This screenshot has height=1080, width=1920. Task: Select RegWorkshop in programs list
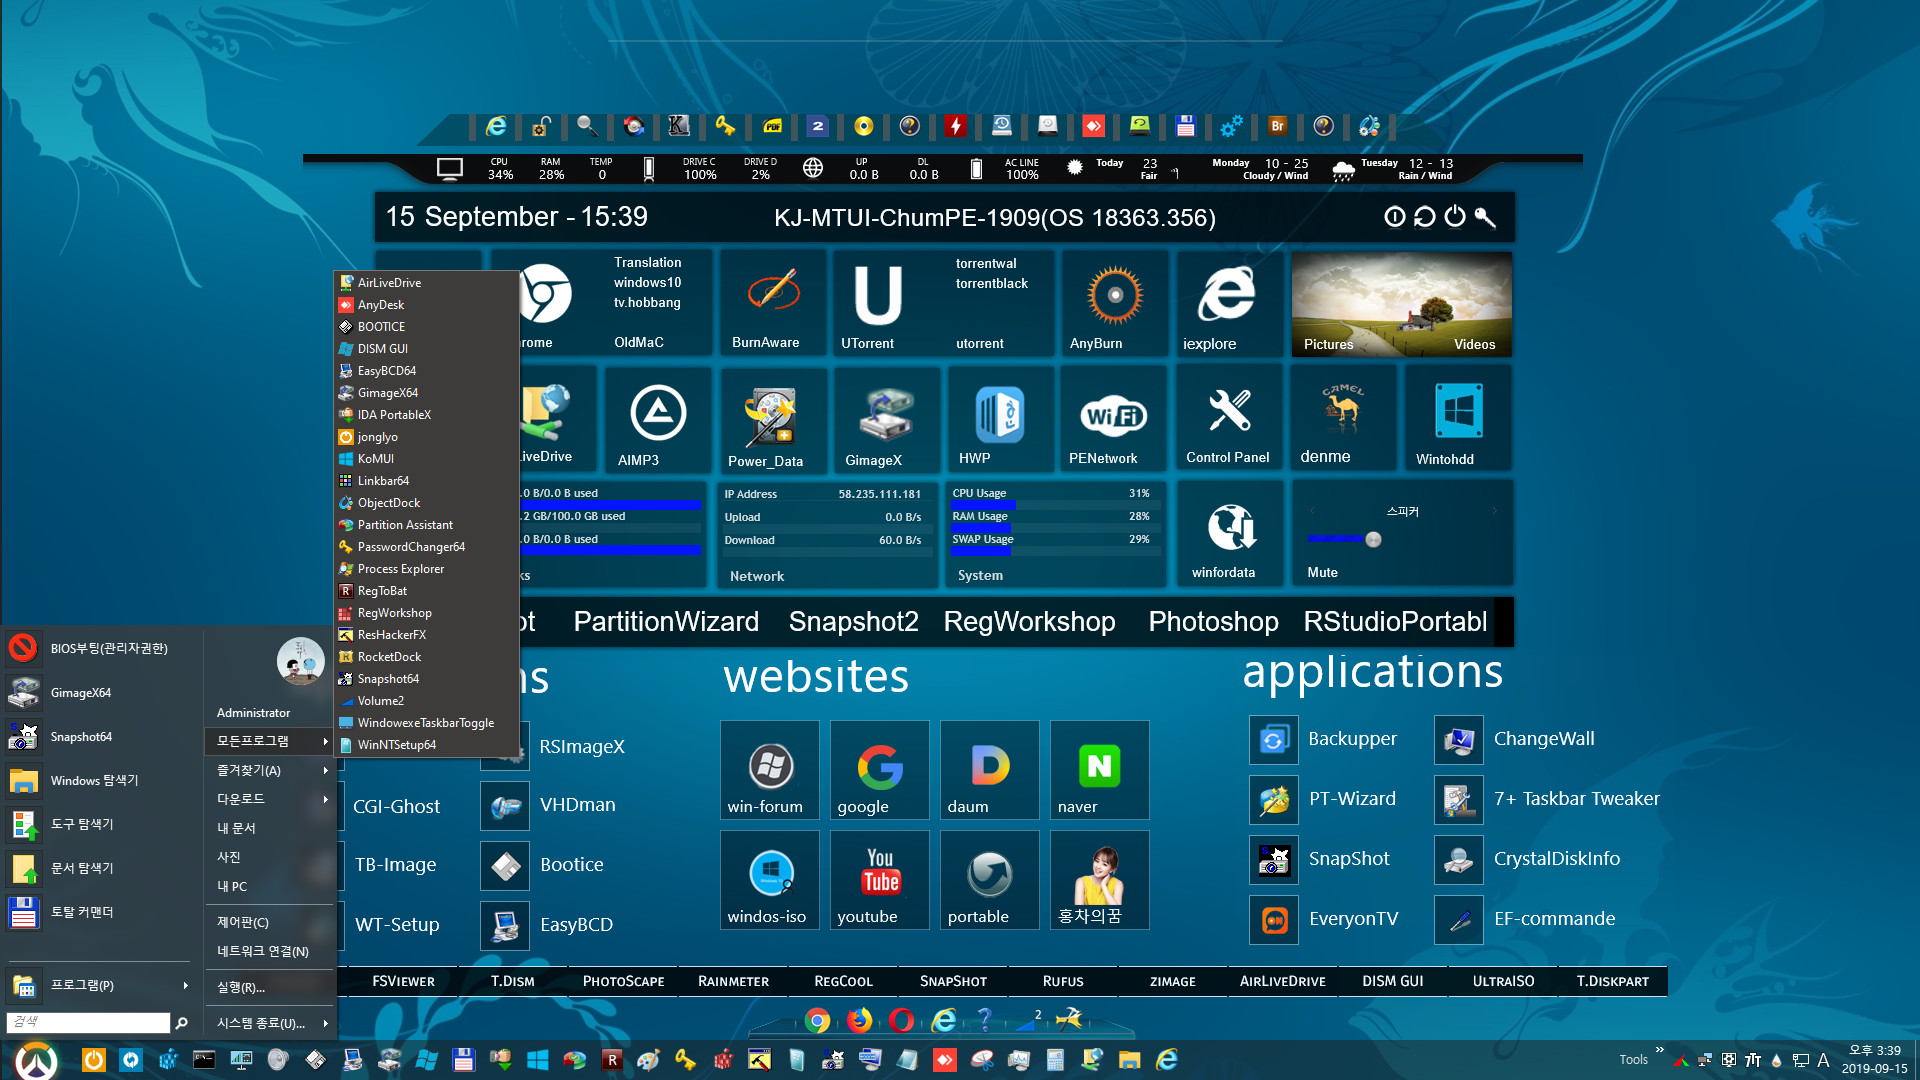click(426, 613)
